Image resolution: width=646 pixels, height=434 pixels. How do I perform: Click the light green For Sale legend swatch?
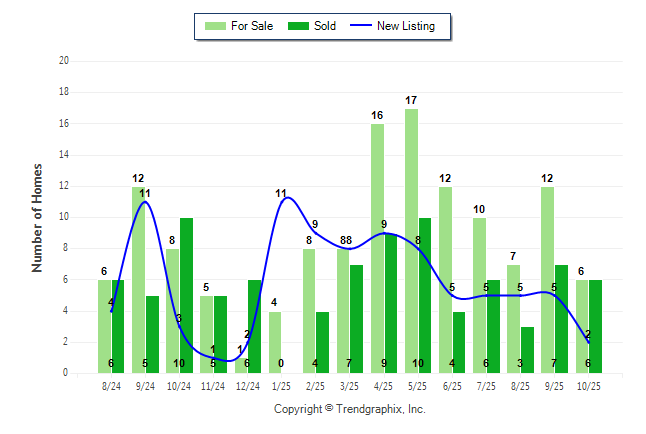[214, 26]
